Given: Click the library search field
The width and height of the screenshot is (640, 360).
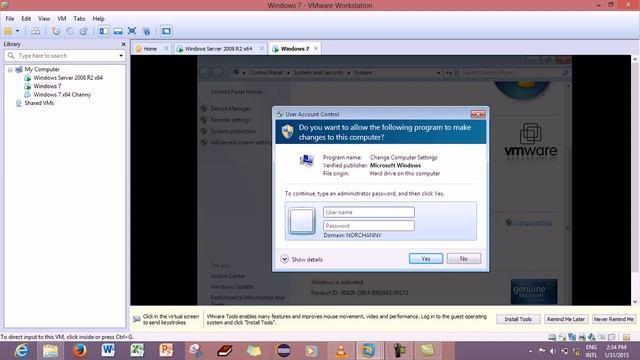Looking at the screenshot, I should (65, 56).
